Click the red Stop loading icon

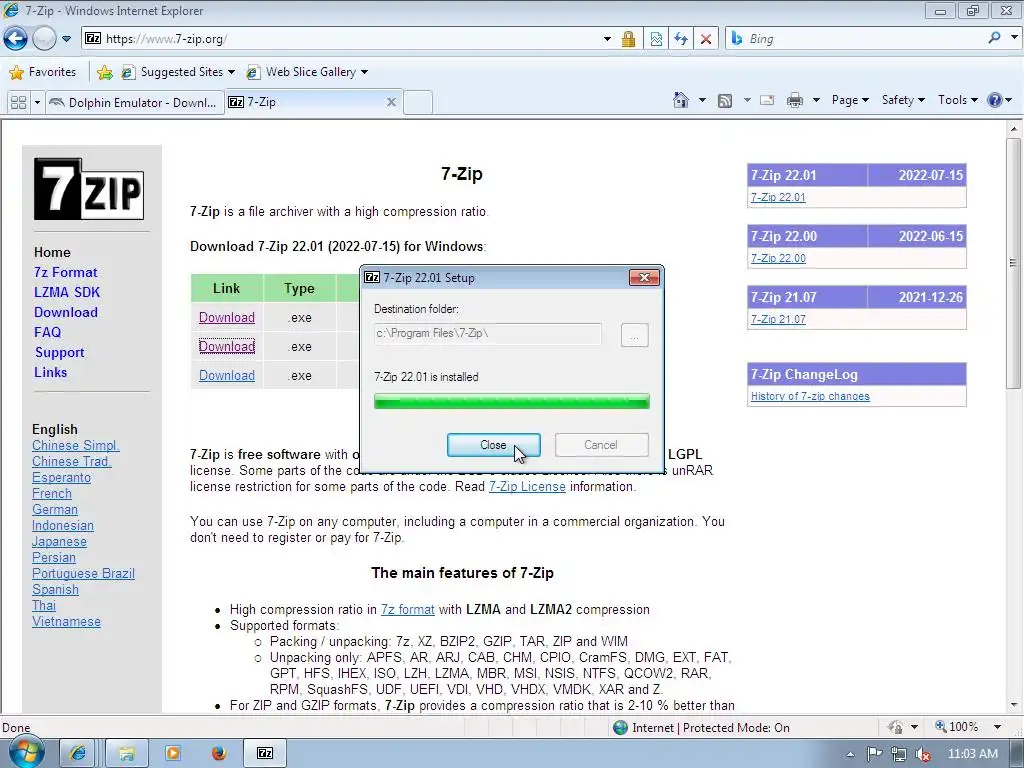pyautogui.click(x=706, y=39)
